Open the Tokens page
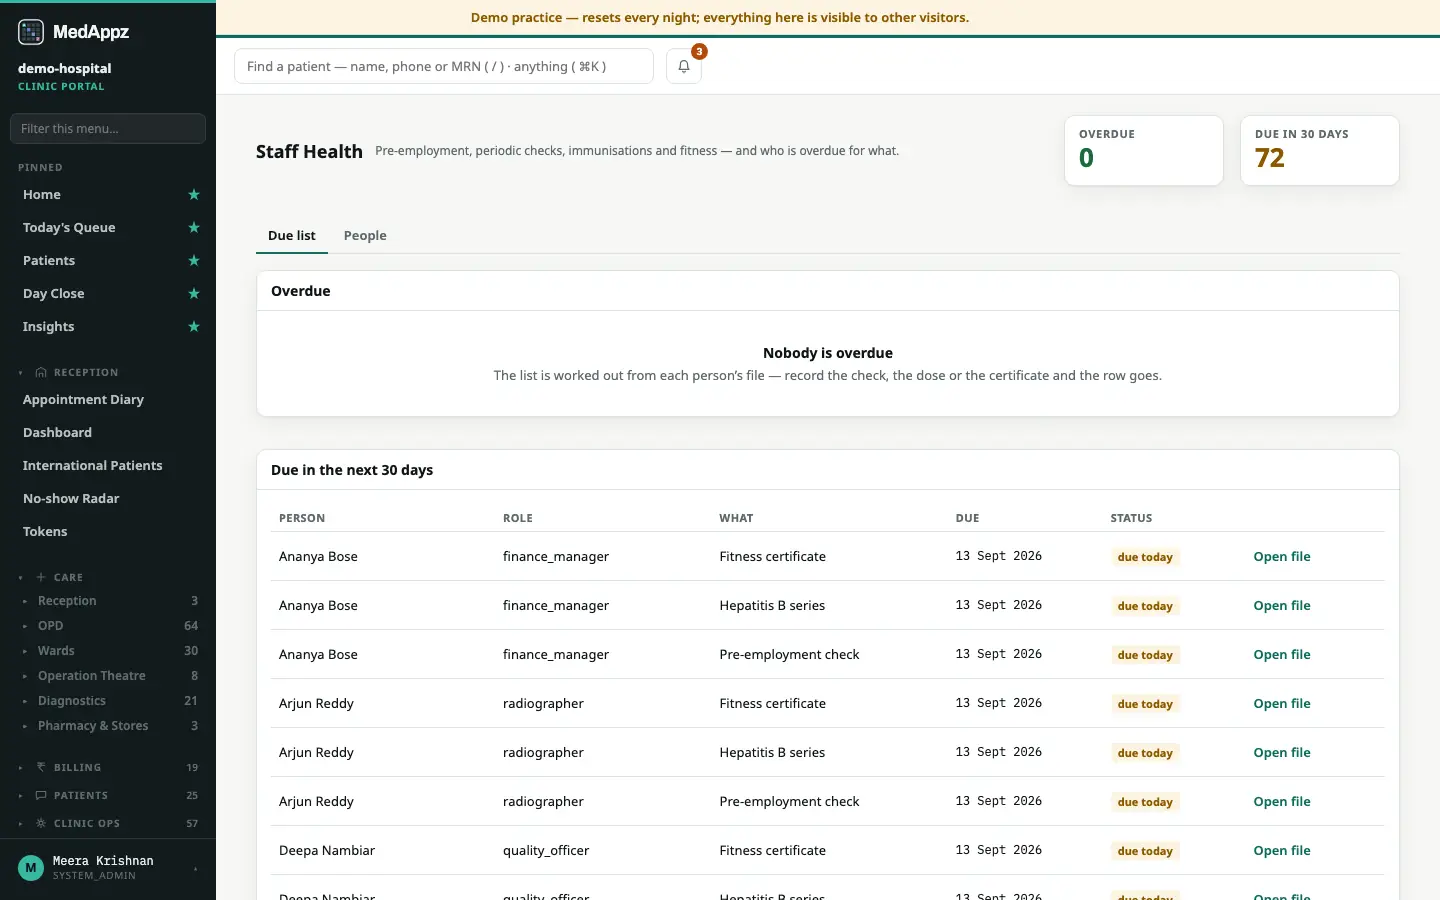This screenshot has height=900, width=1440. 45,532
